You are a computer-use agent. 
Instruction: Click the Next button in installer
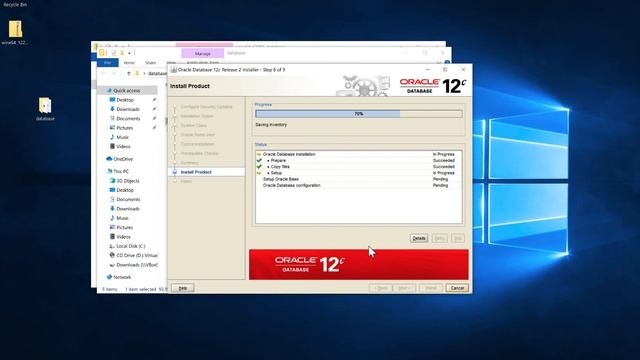[404, 288]
